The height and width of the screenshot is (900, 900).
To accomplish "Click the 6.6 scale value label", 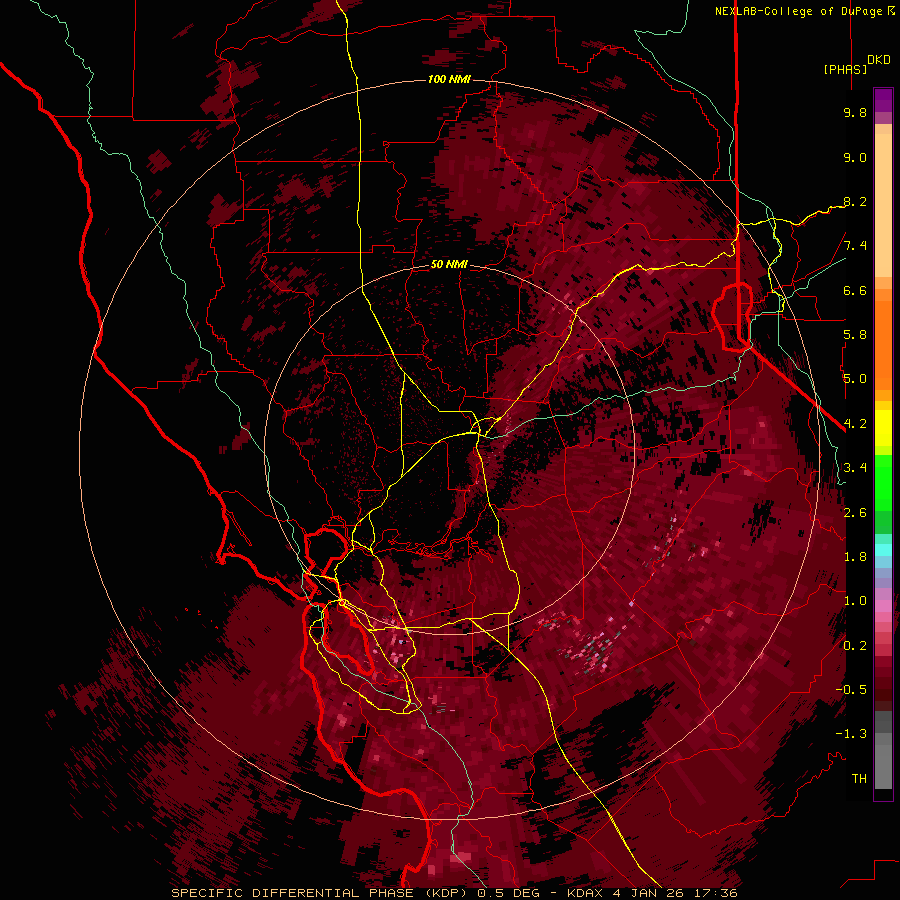I will pos(855,290).
